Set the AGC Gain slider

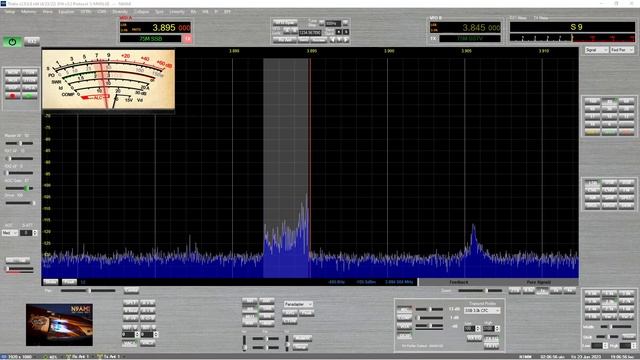coord(19,188)
